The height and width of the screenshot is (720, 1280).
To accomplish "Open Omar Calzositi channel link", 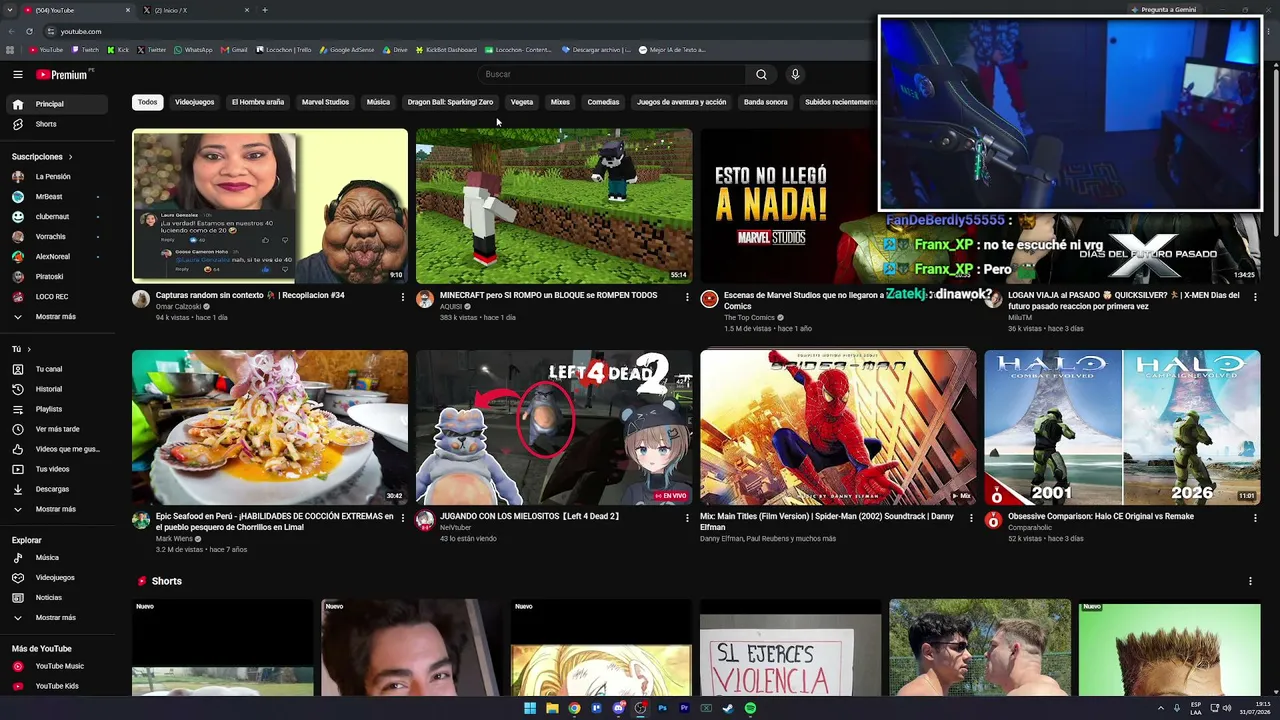I will click(178, 307).
